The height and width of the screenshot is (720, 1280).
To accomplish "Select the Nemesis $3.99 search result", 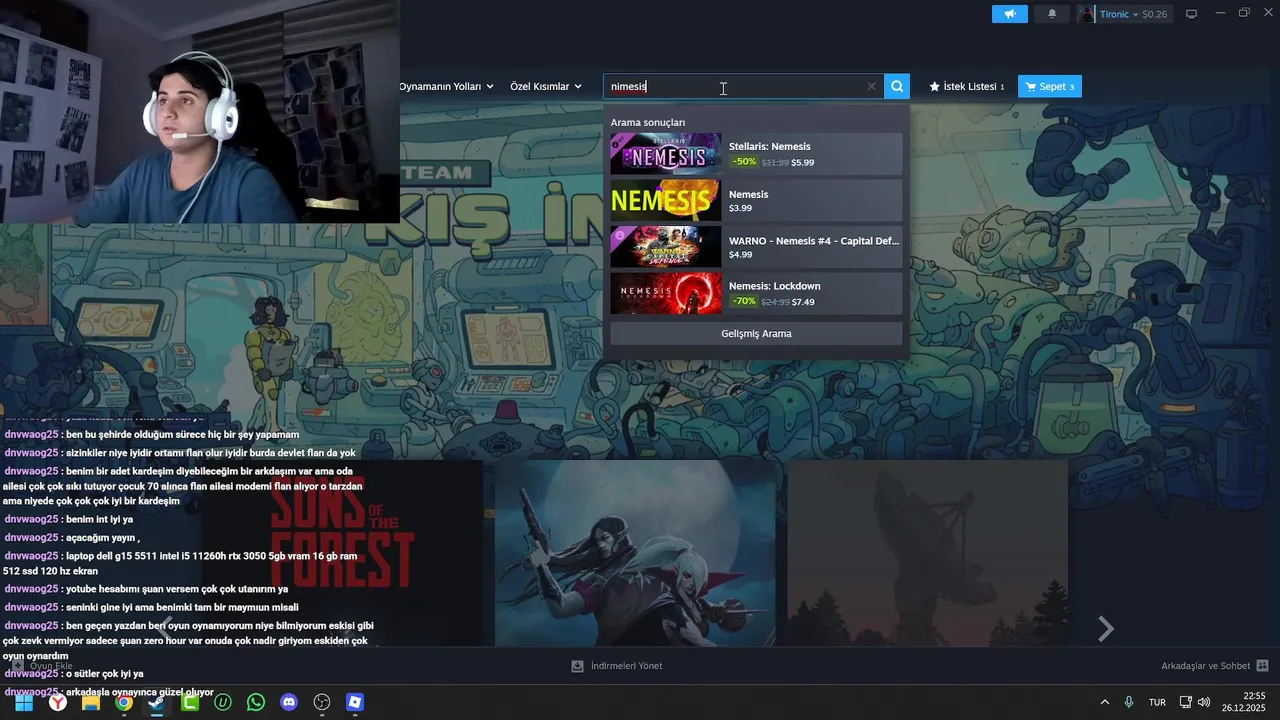I will 756,200.
